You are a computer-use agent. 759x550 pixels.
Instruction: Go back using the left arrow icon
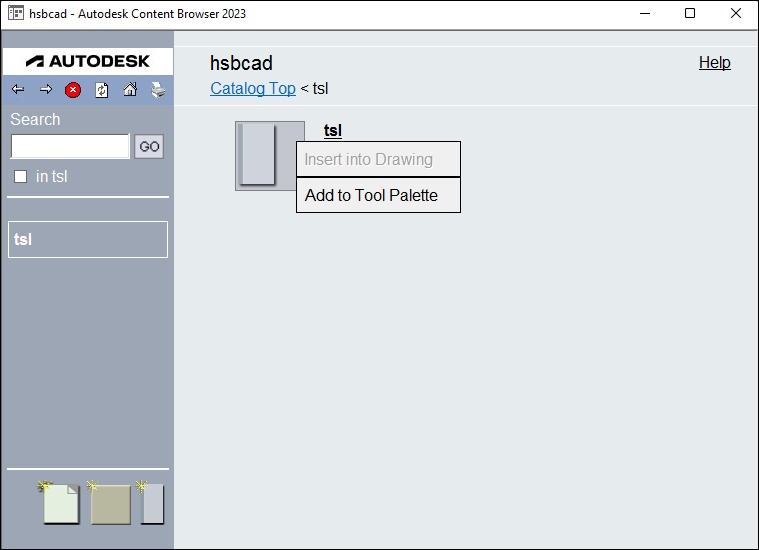pyautogui.click(x=18, y=89)
